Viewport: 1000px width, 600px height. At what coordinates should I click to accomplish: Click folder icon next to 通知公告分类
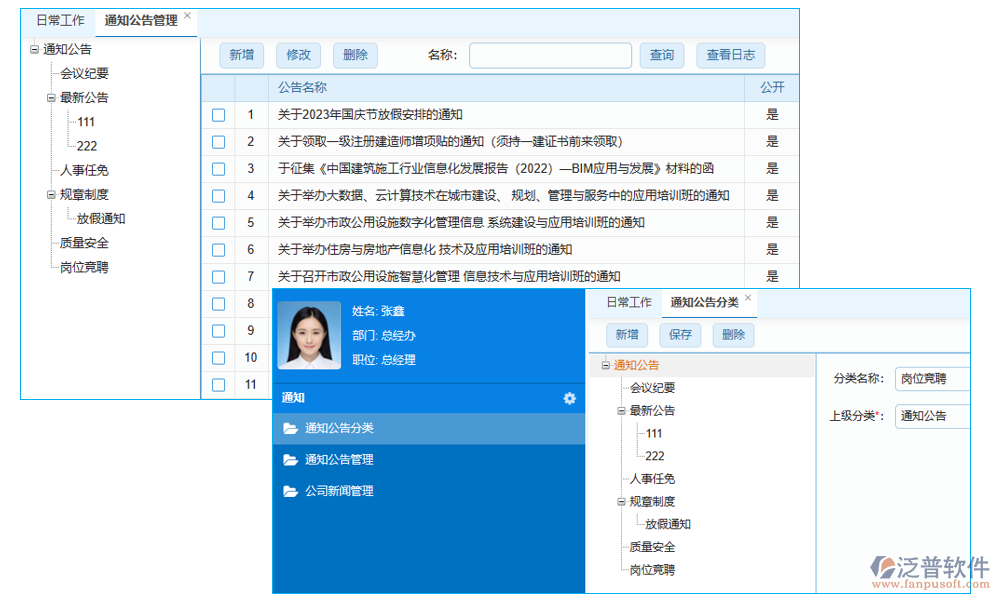pos(290,428)
